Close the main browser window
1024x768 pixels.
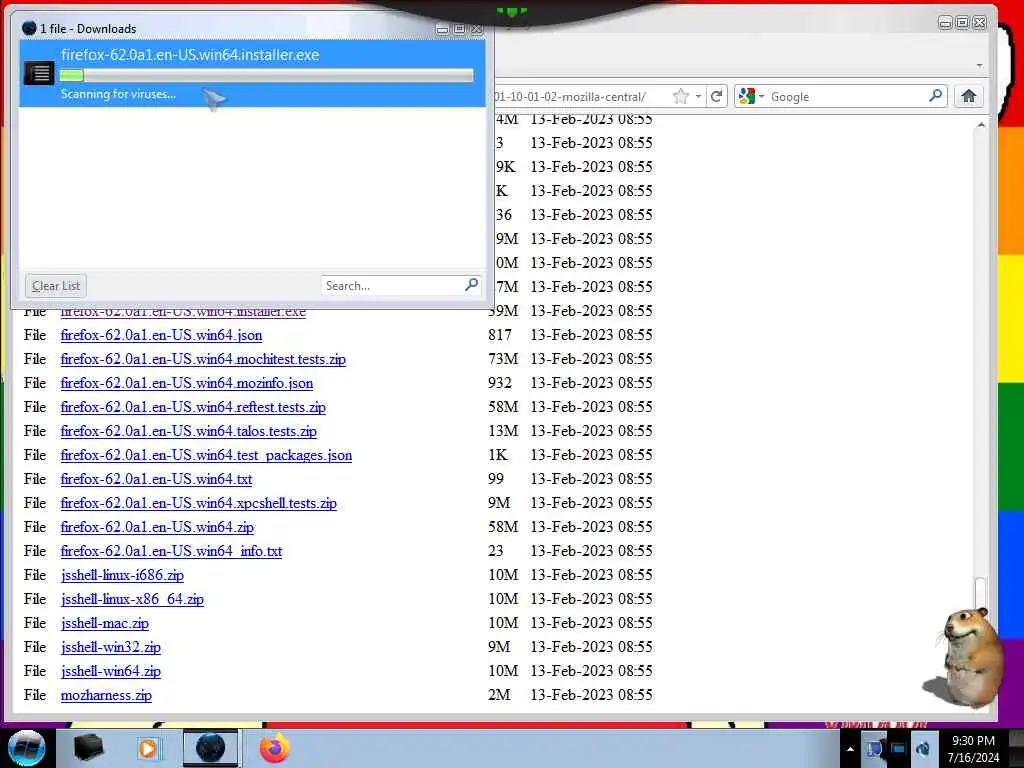980,23
